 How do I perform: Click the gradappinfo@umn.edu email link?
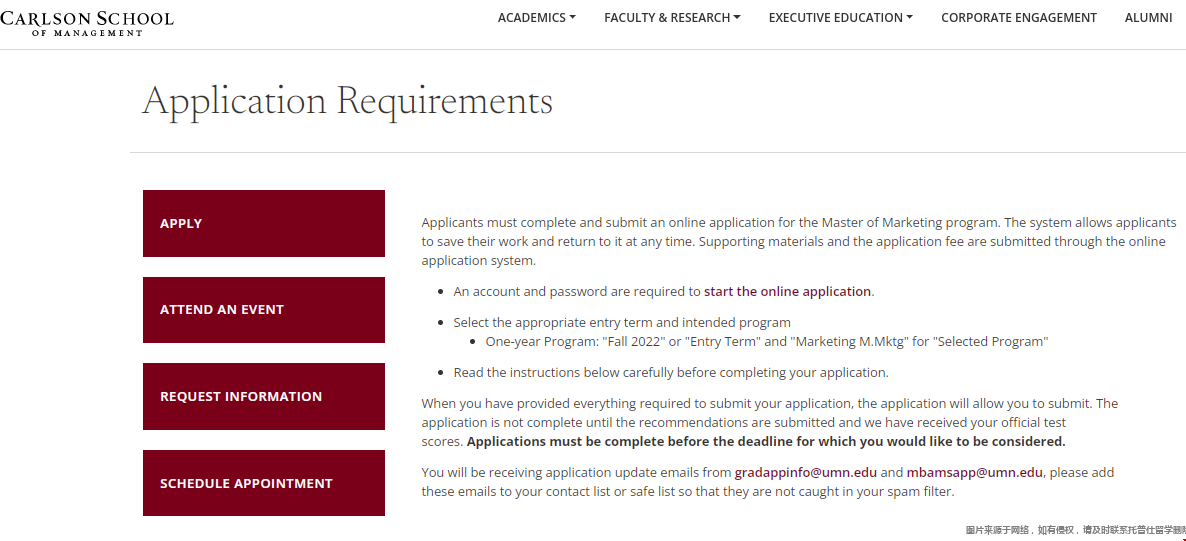coord(806,473)
